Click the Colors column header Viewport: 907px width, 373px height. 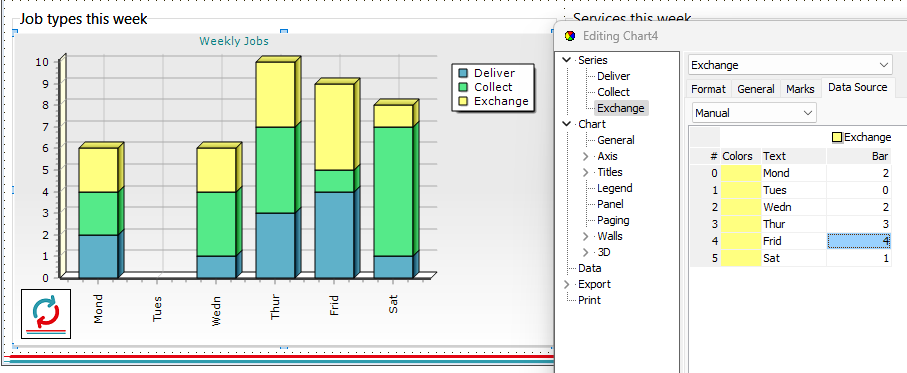(740, 156)
